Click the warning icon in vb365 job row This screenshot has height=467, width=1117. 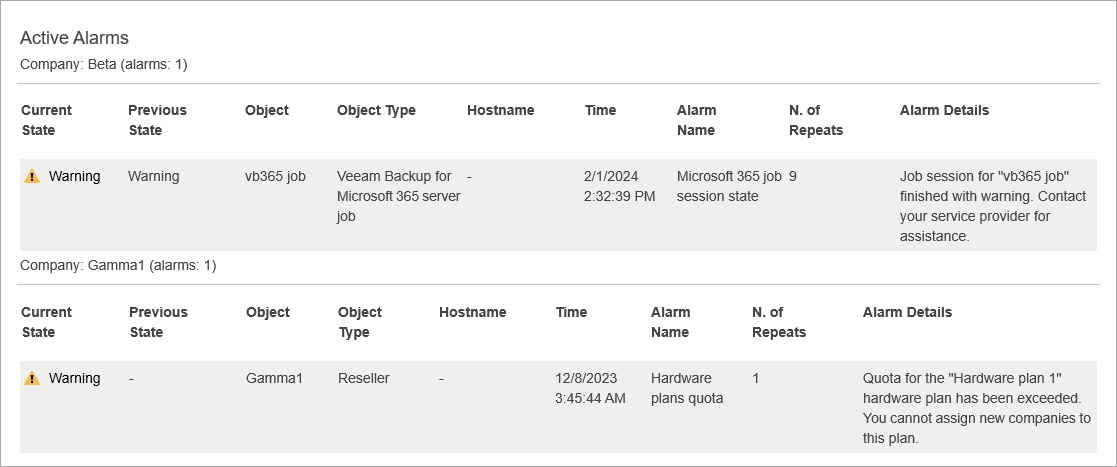click(x=32, y=177)
